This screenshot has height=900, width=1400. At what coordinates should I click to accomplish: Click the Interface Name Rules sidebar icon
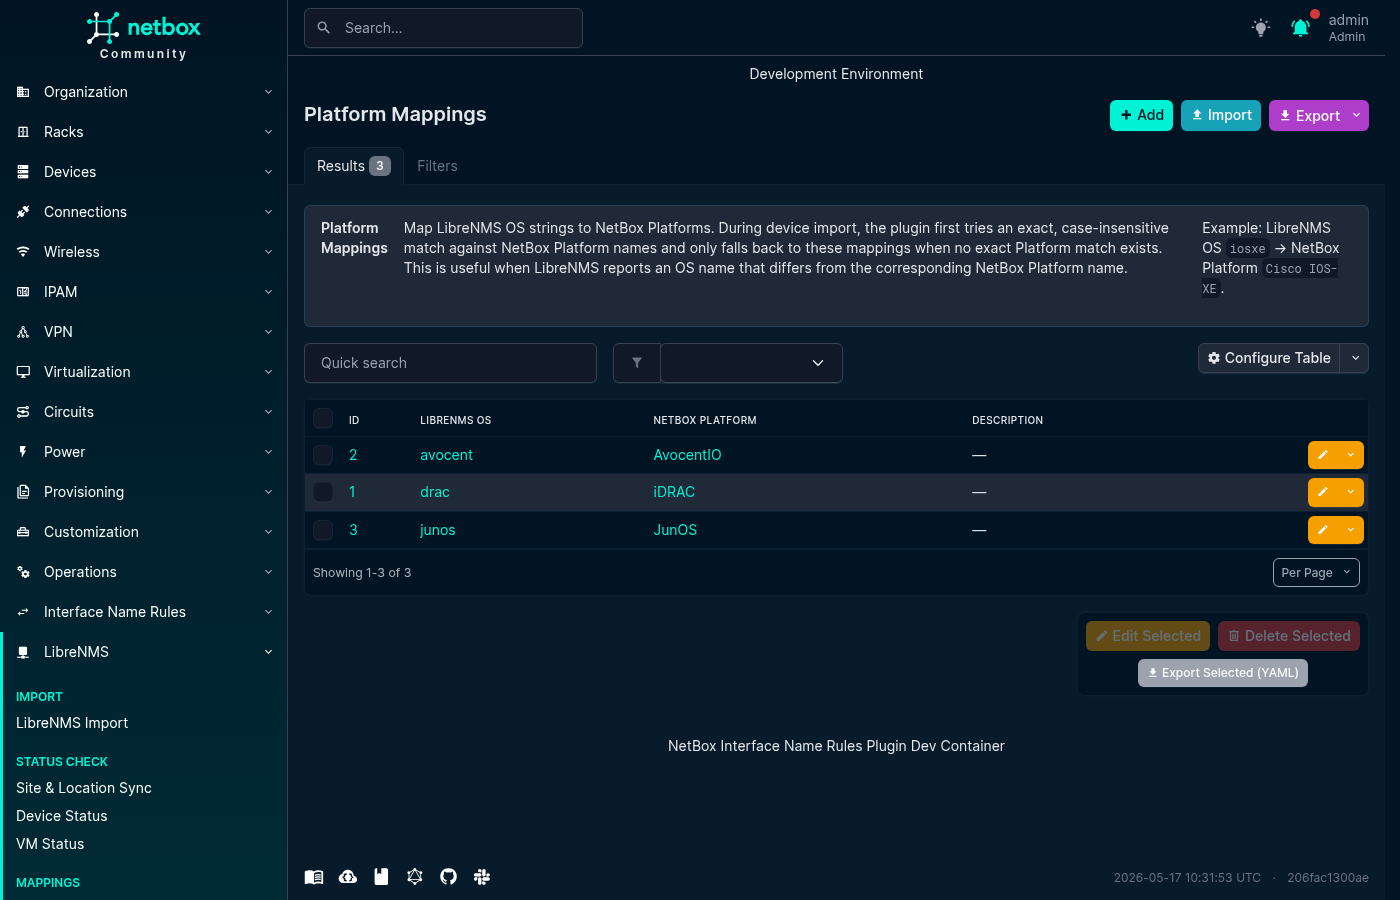pos(23,612)
